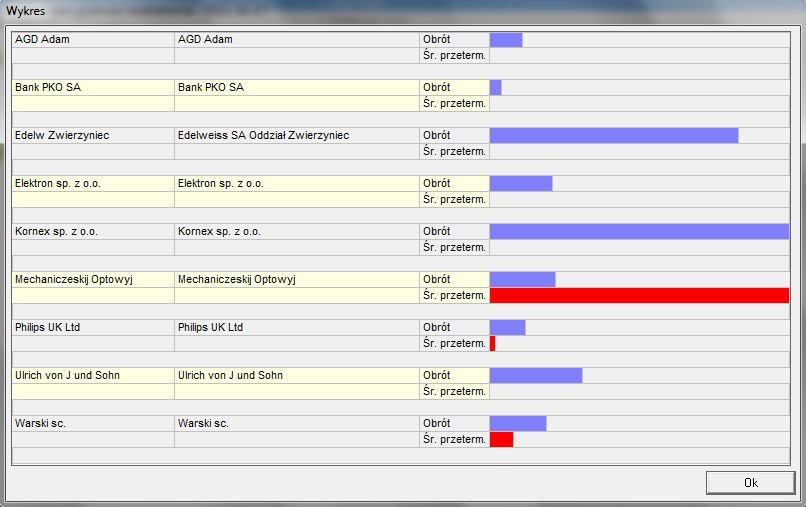The height and width of the screenshot is (507, 806).
Task: Click the Wykres window title bar
Action: (x=403, y=11)
